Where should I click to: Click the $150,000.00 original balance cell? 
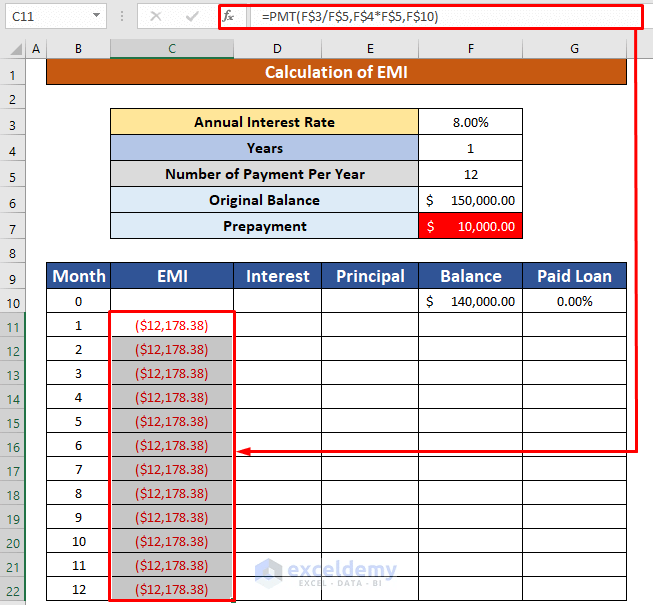(471, 200)
